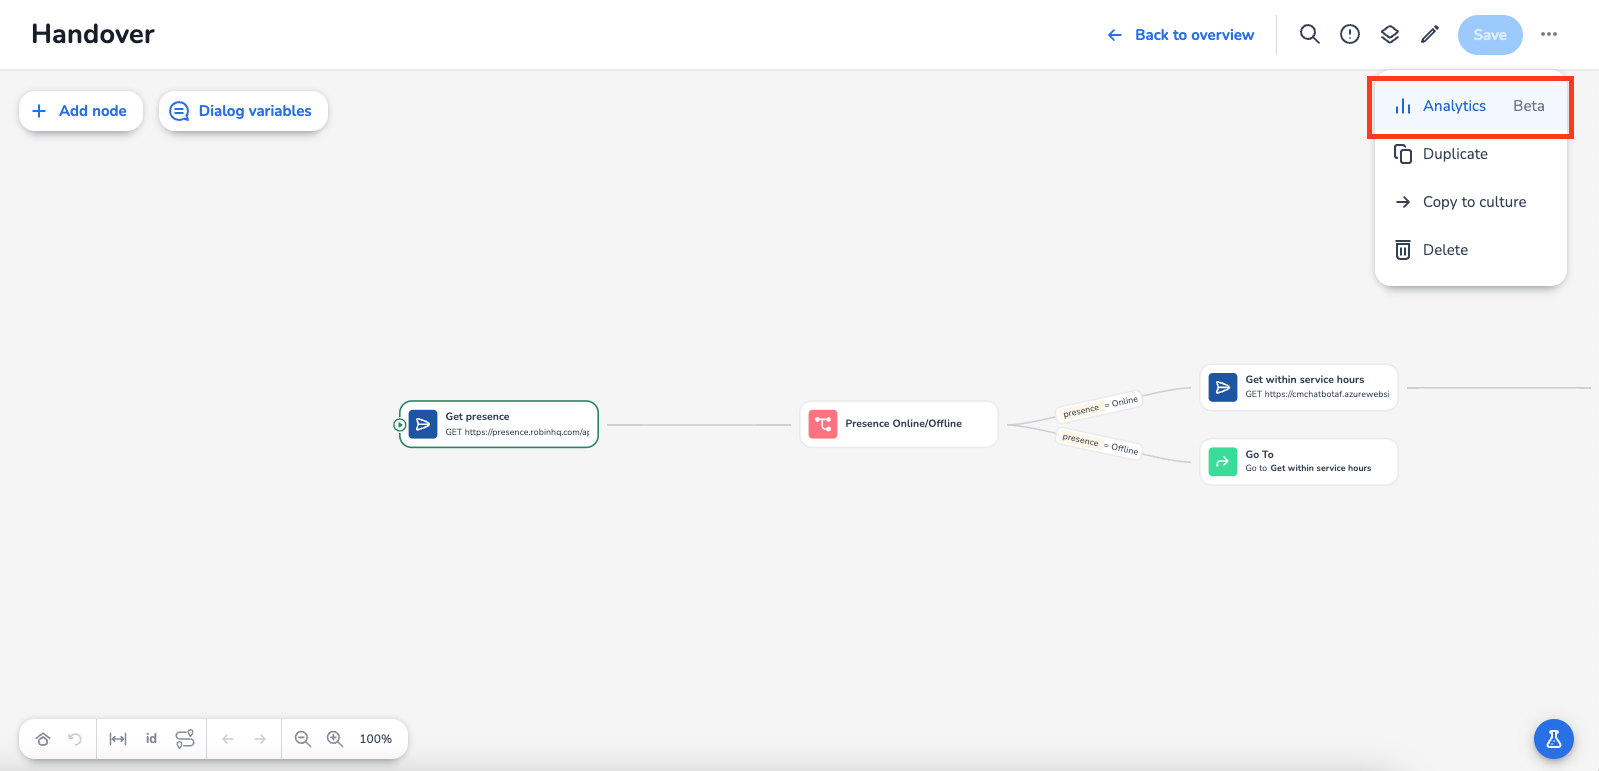Click the home icon in bottom toolbar
The height and width of the screenshot is (771, 1599).
tap(43, 739)
